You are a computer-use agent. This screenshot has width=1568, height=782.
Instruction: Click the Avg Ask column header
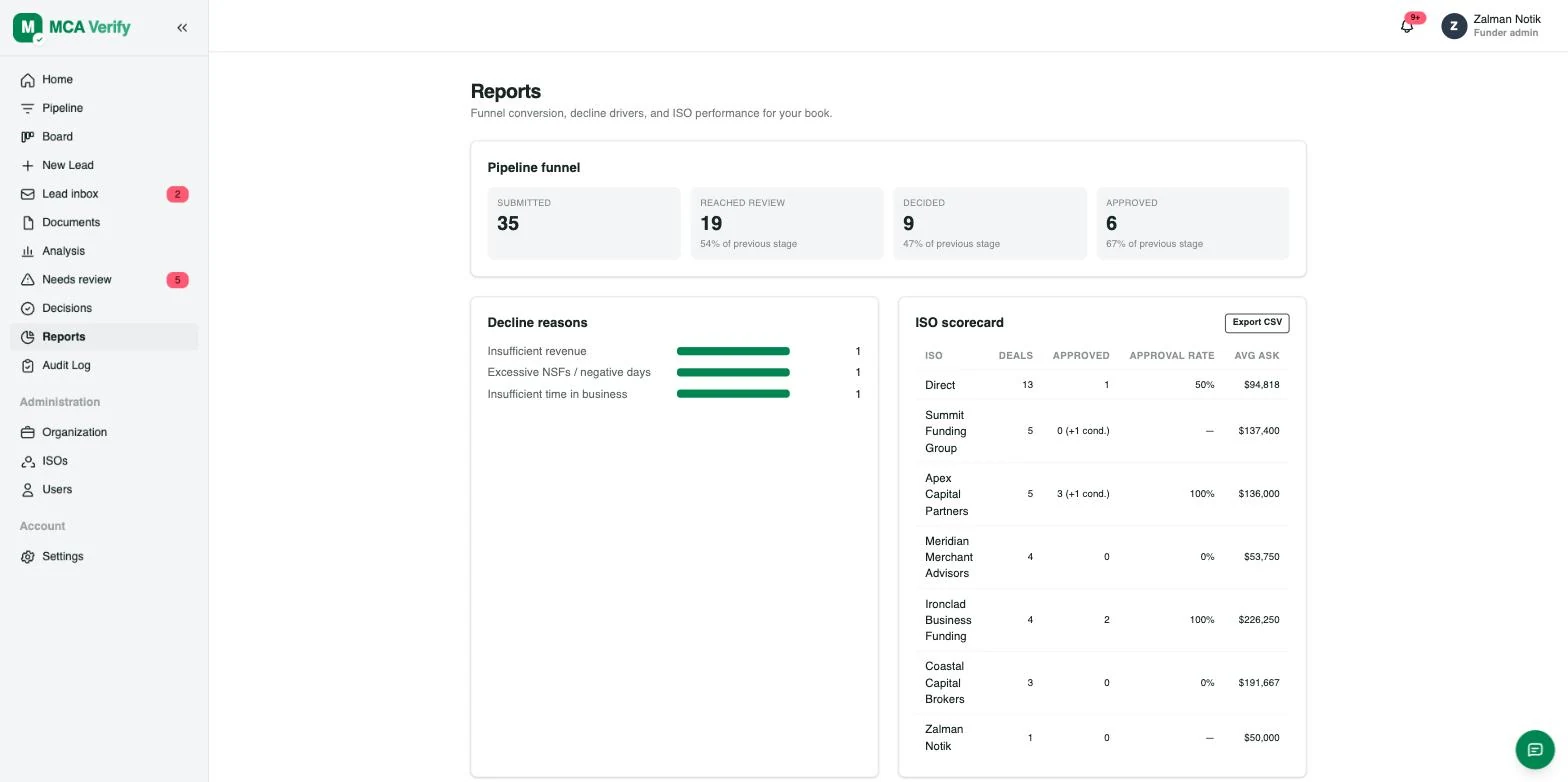tap(1257, 356)
